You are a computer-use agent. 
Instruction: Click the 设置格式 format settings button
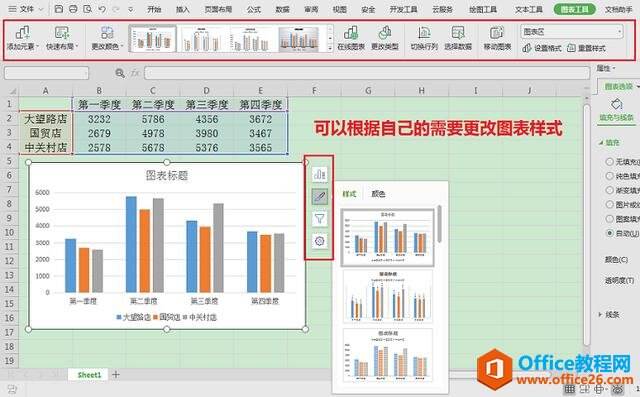point(542,48)
